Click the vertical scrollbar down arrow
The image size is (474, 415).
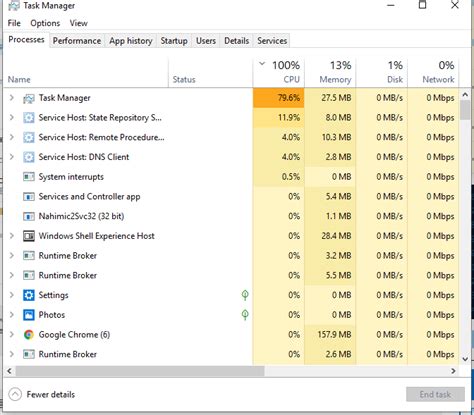pyautogui.click(x=465, y=359)
